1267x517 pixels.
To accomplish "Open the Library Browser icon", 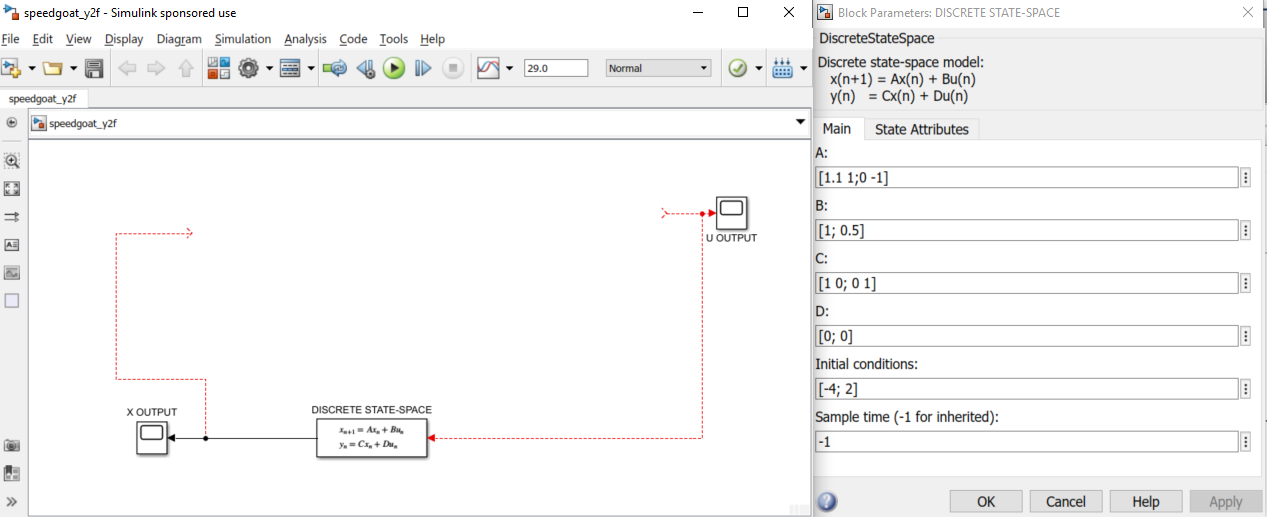I will [x=218, y=68].
